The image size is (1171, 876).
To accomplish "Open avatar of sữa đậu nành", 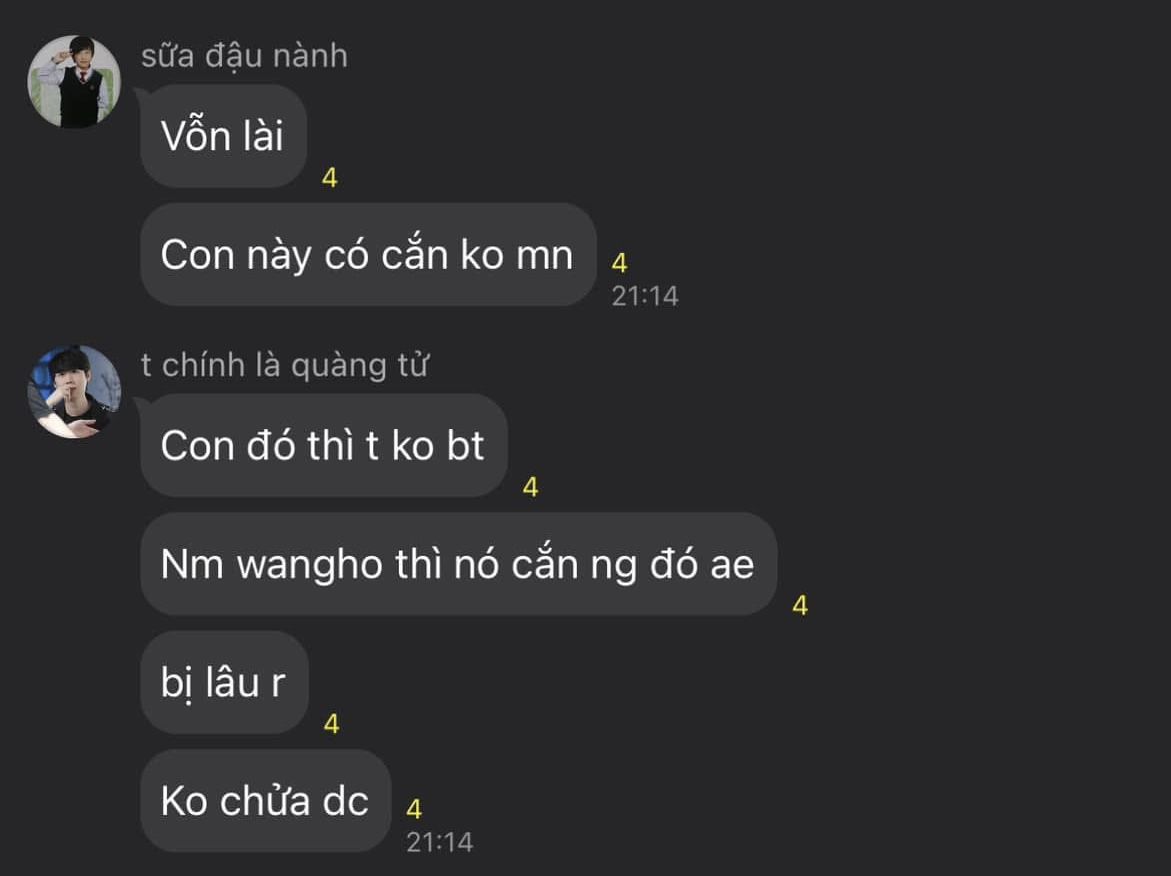I will (x=74, y=81).
